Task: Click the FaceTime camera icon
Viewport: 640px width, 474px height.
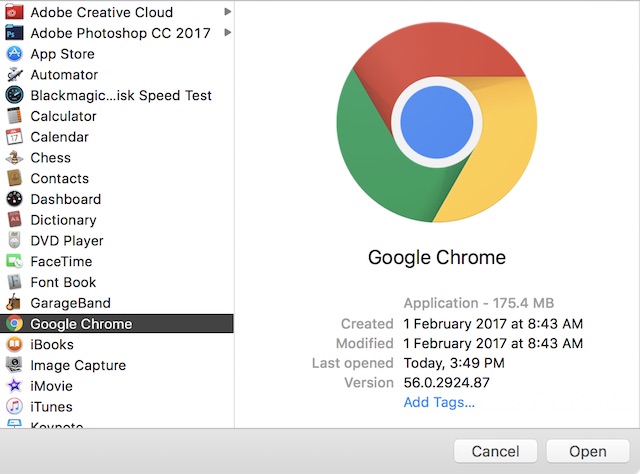Action: pos(14,261)
